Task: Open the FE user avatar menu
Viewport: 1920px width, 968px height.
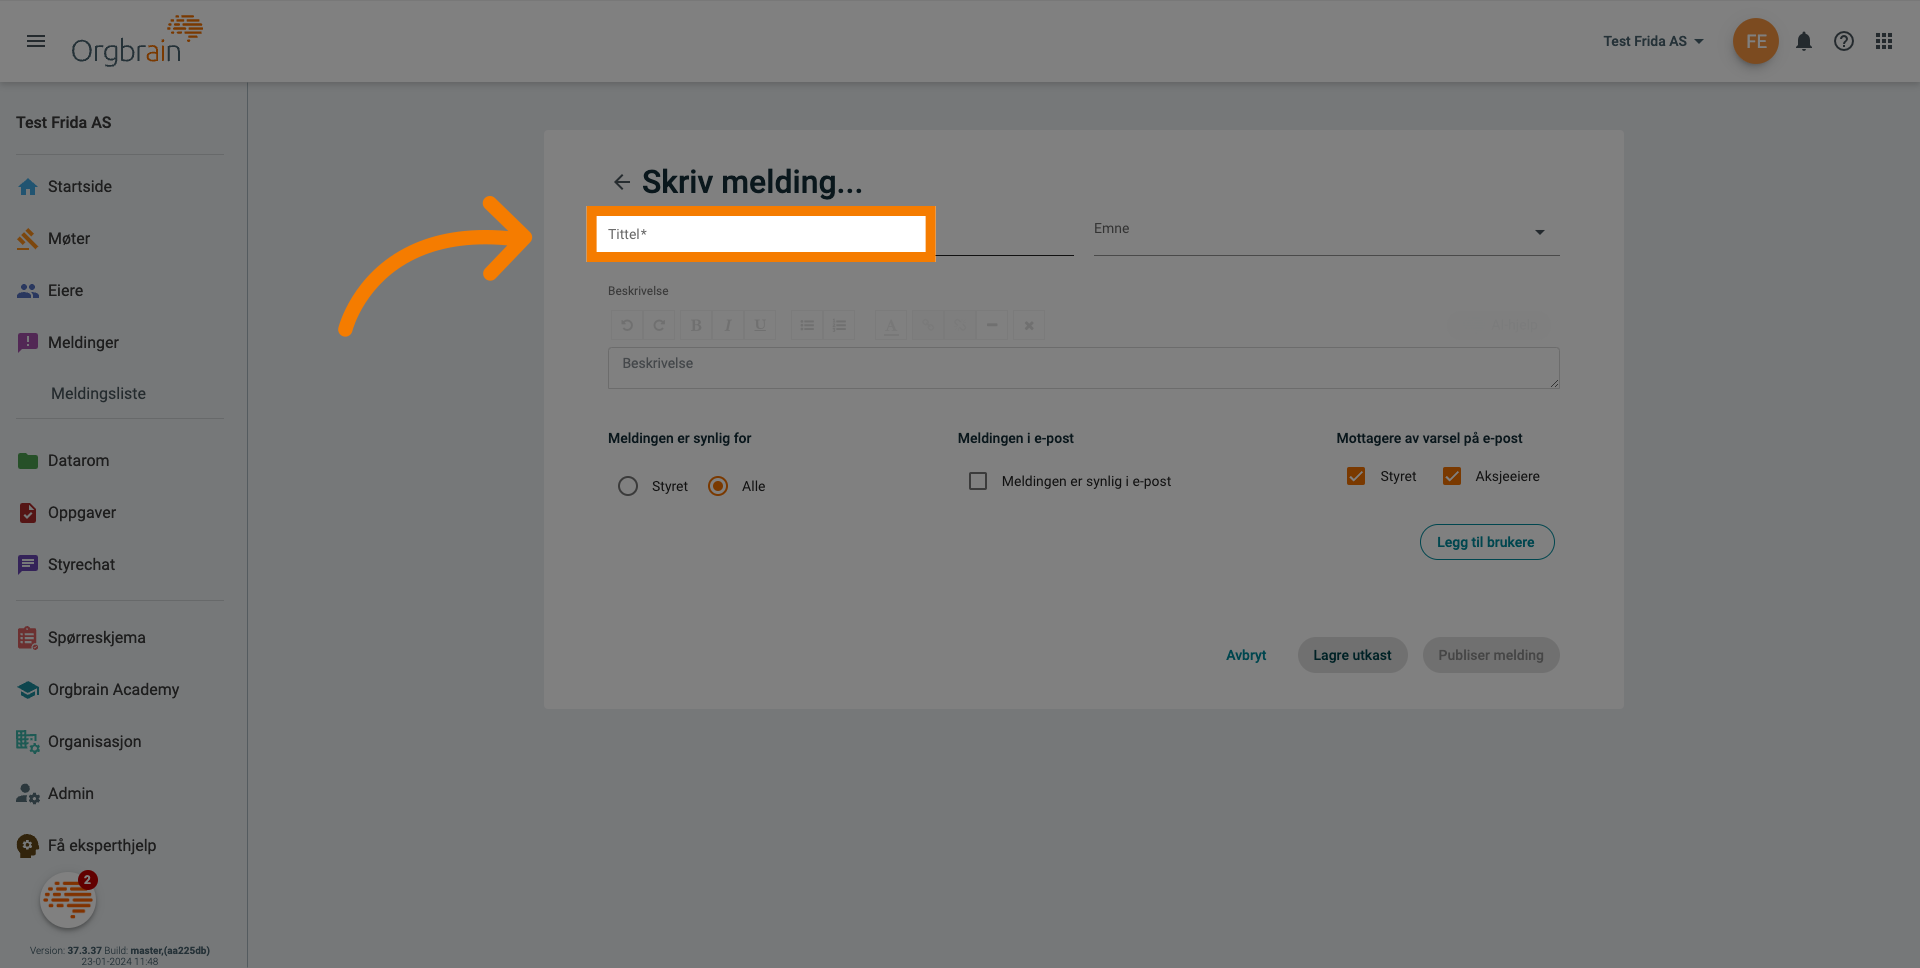Action: (1755, 41)
